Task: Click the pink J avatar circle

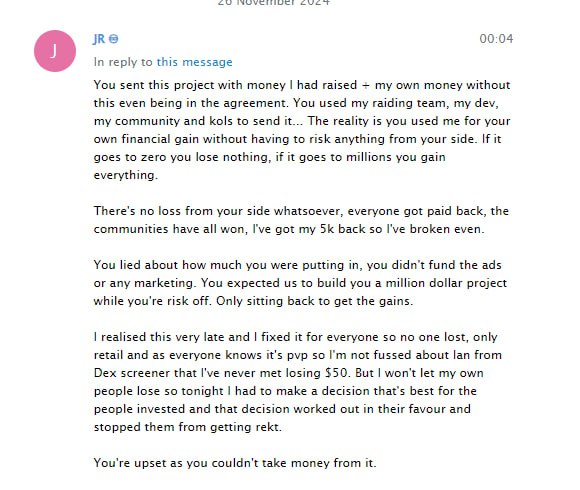Action: point(55,51)
